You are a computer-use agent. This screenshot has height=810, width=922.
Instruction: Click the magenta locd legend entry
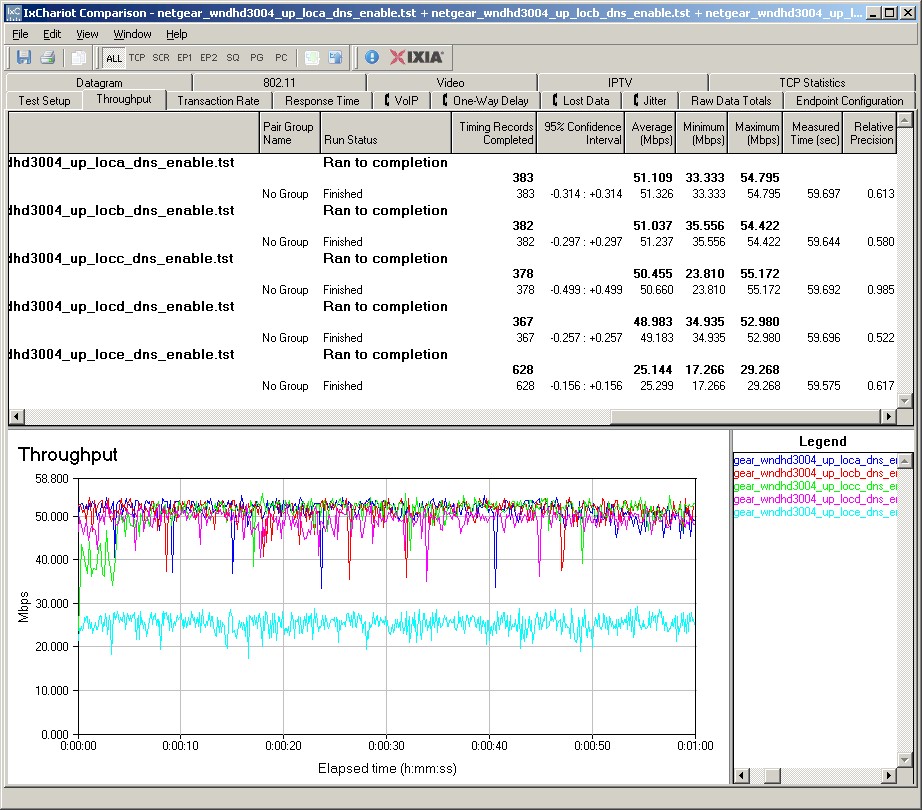(x=815, y=499)
